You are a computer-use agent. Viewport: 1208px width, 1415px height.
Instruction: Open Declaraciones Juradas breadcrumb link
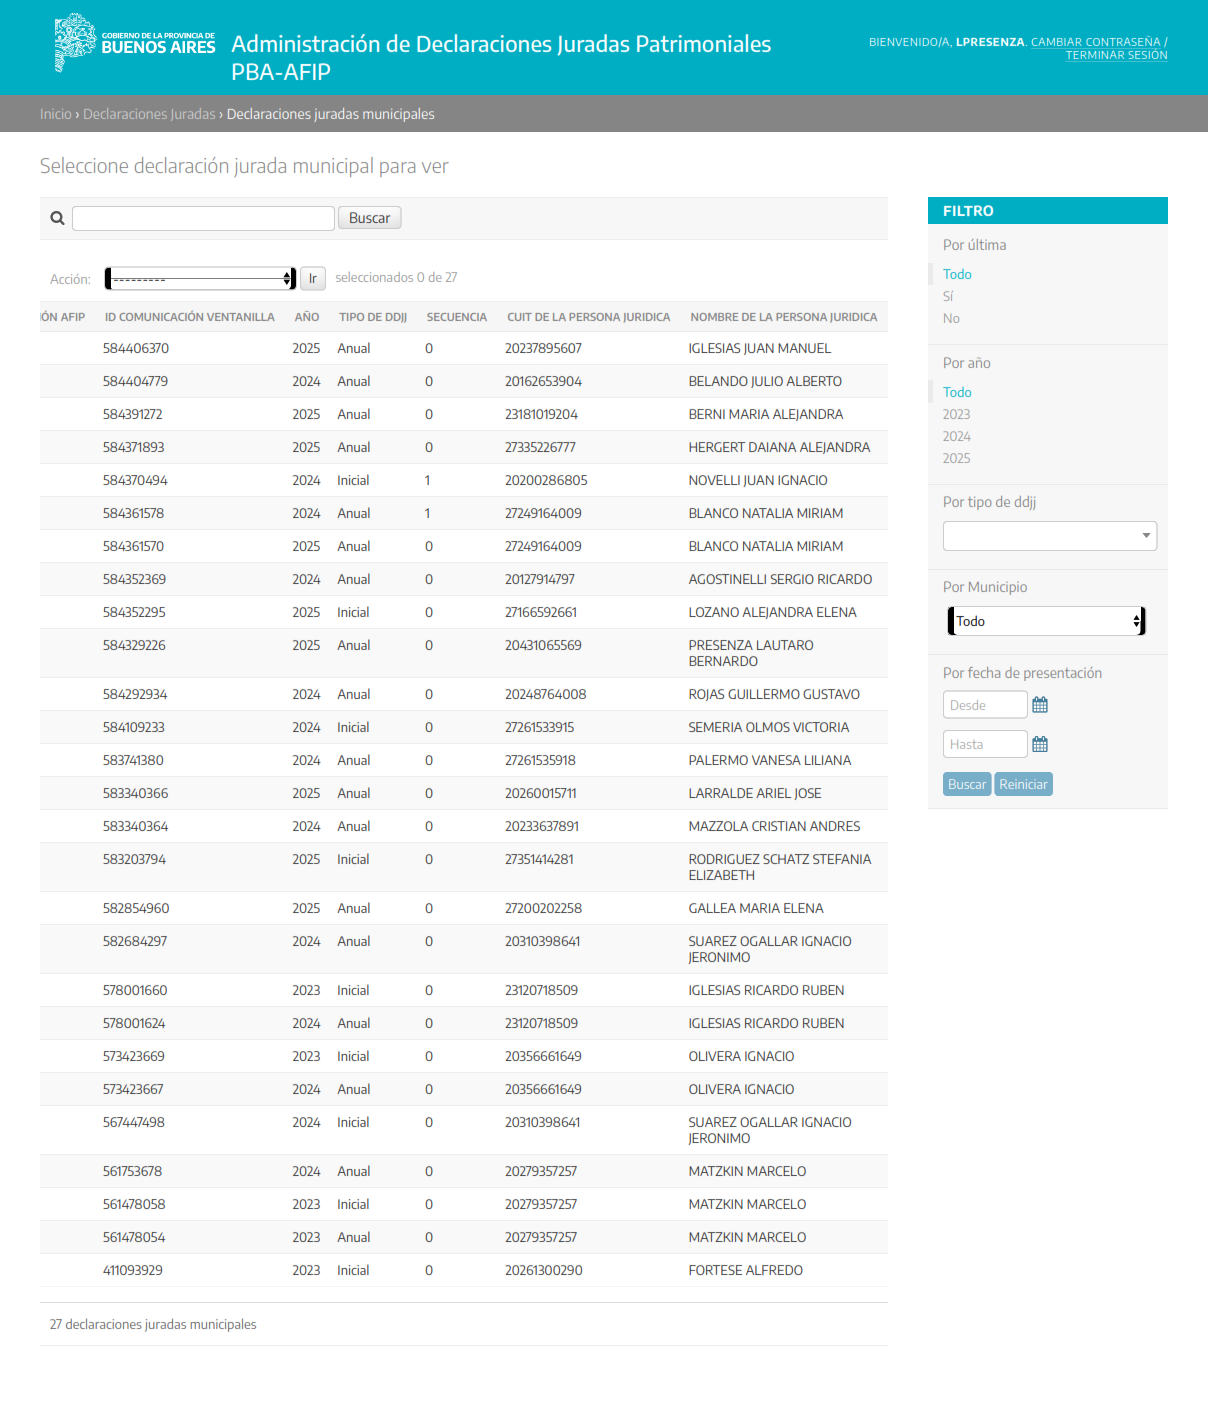[149, 114]
